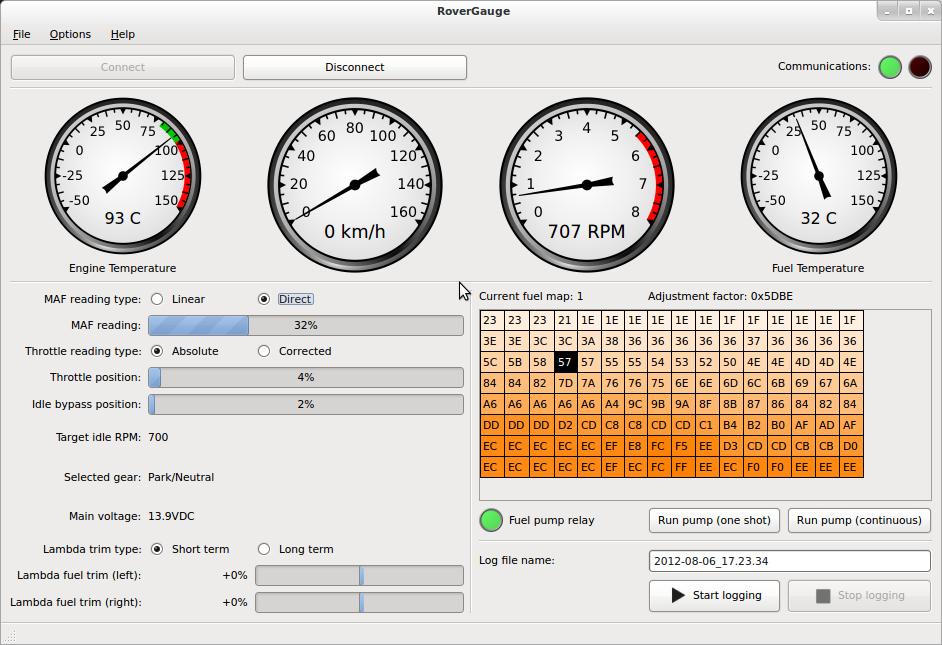Click the Stop logging button

coord(859,595)
